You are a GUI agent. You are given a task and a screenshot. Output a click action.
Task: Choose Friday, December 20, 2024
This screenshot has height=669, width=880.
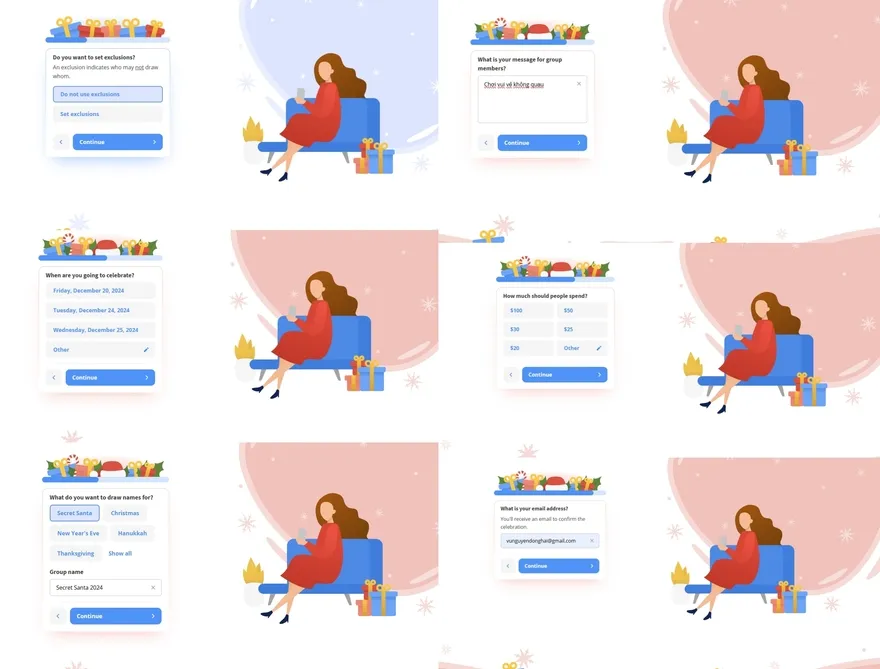click(100, 291)
